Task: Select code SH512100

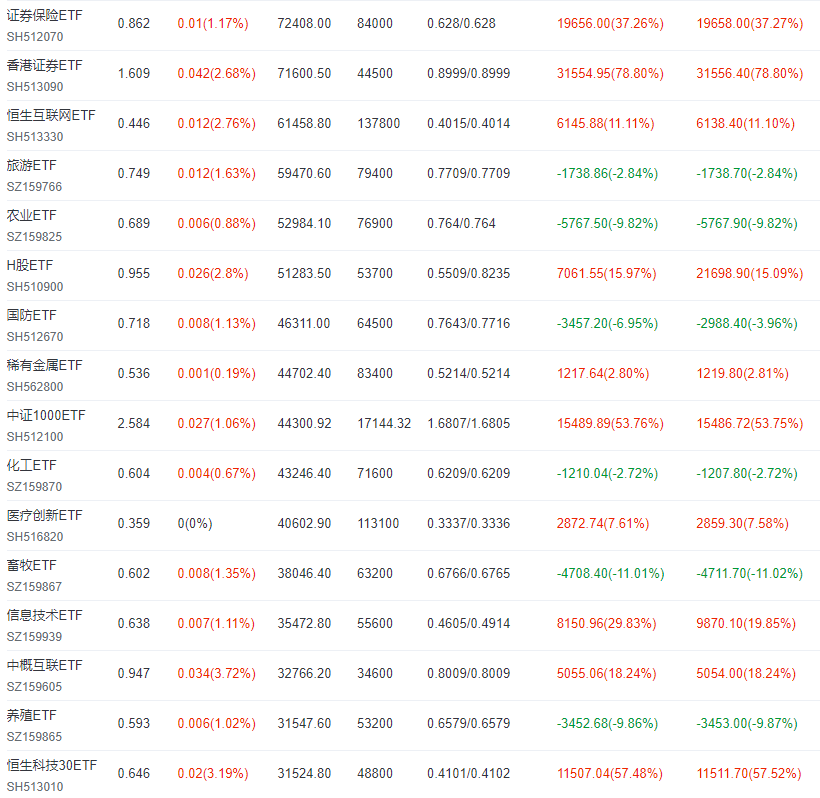Action: tap(35, 437)
